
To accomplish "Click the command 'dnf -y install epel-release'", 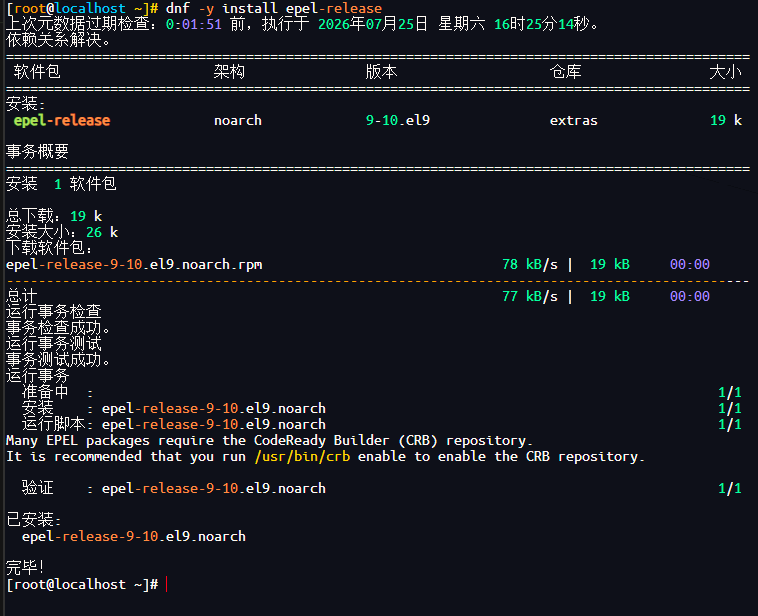I will point(274,8).
